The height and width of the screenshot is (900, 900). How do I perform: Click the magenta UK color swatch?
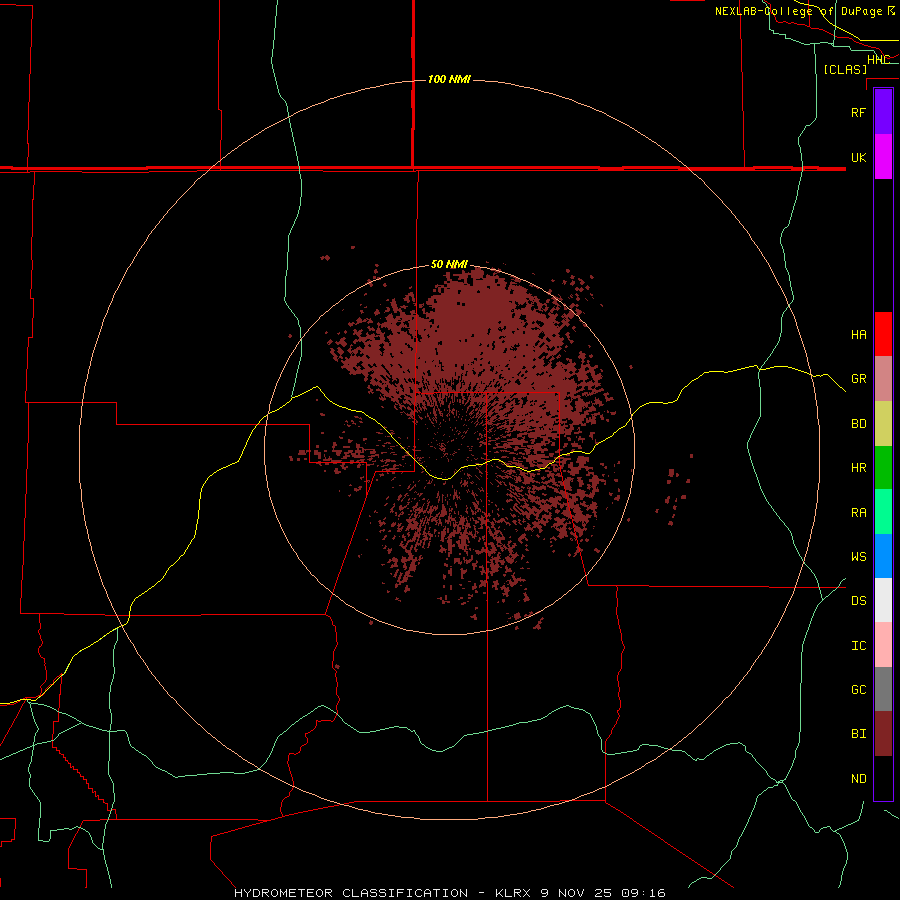coord(883,157)
